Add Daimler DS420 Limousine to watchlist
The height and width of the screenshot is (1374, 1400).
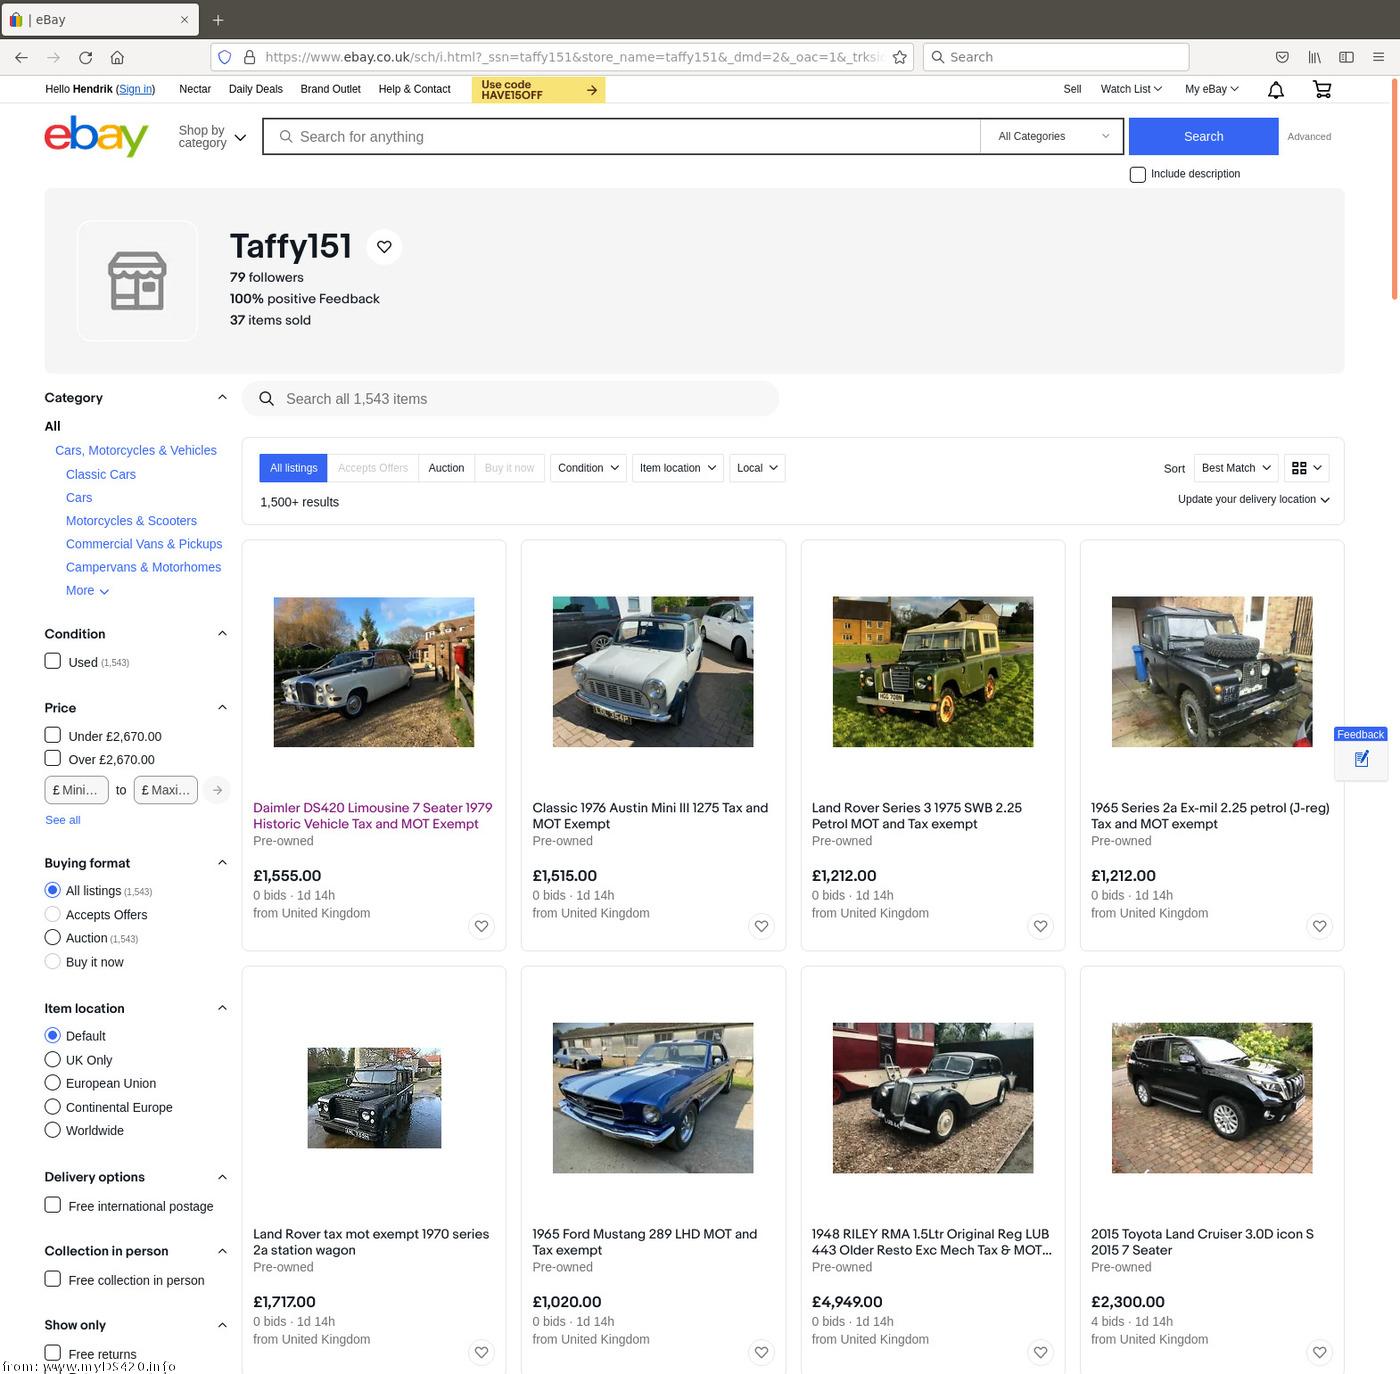click(x=481, y=926)
